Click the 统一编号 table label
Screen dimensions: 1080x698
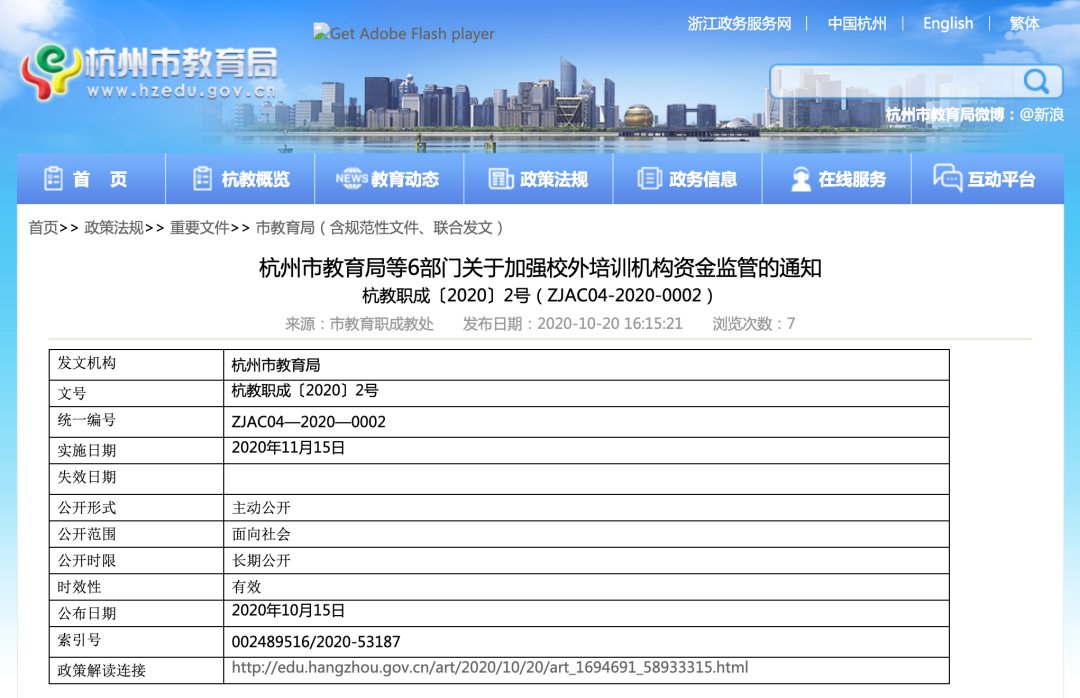pyautogui.click(x=87, y=420)
